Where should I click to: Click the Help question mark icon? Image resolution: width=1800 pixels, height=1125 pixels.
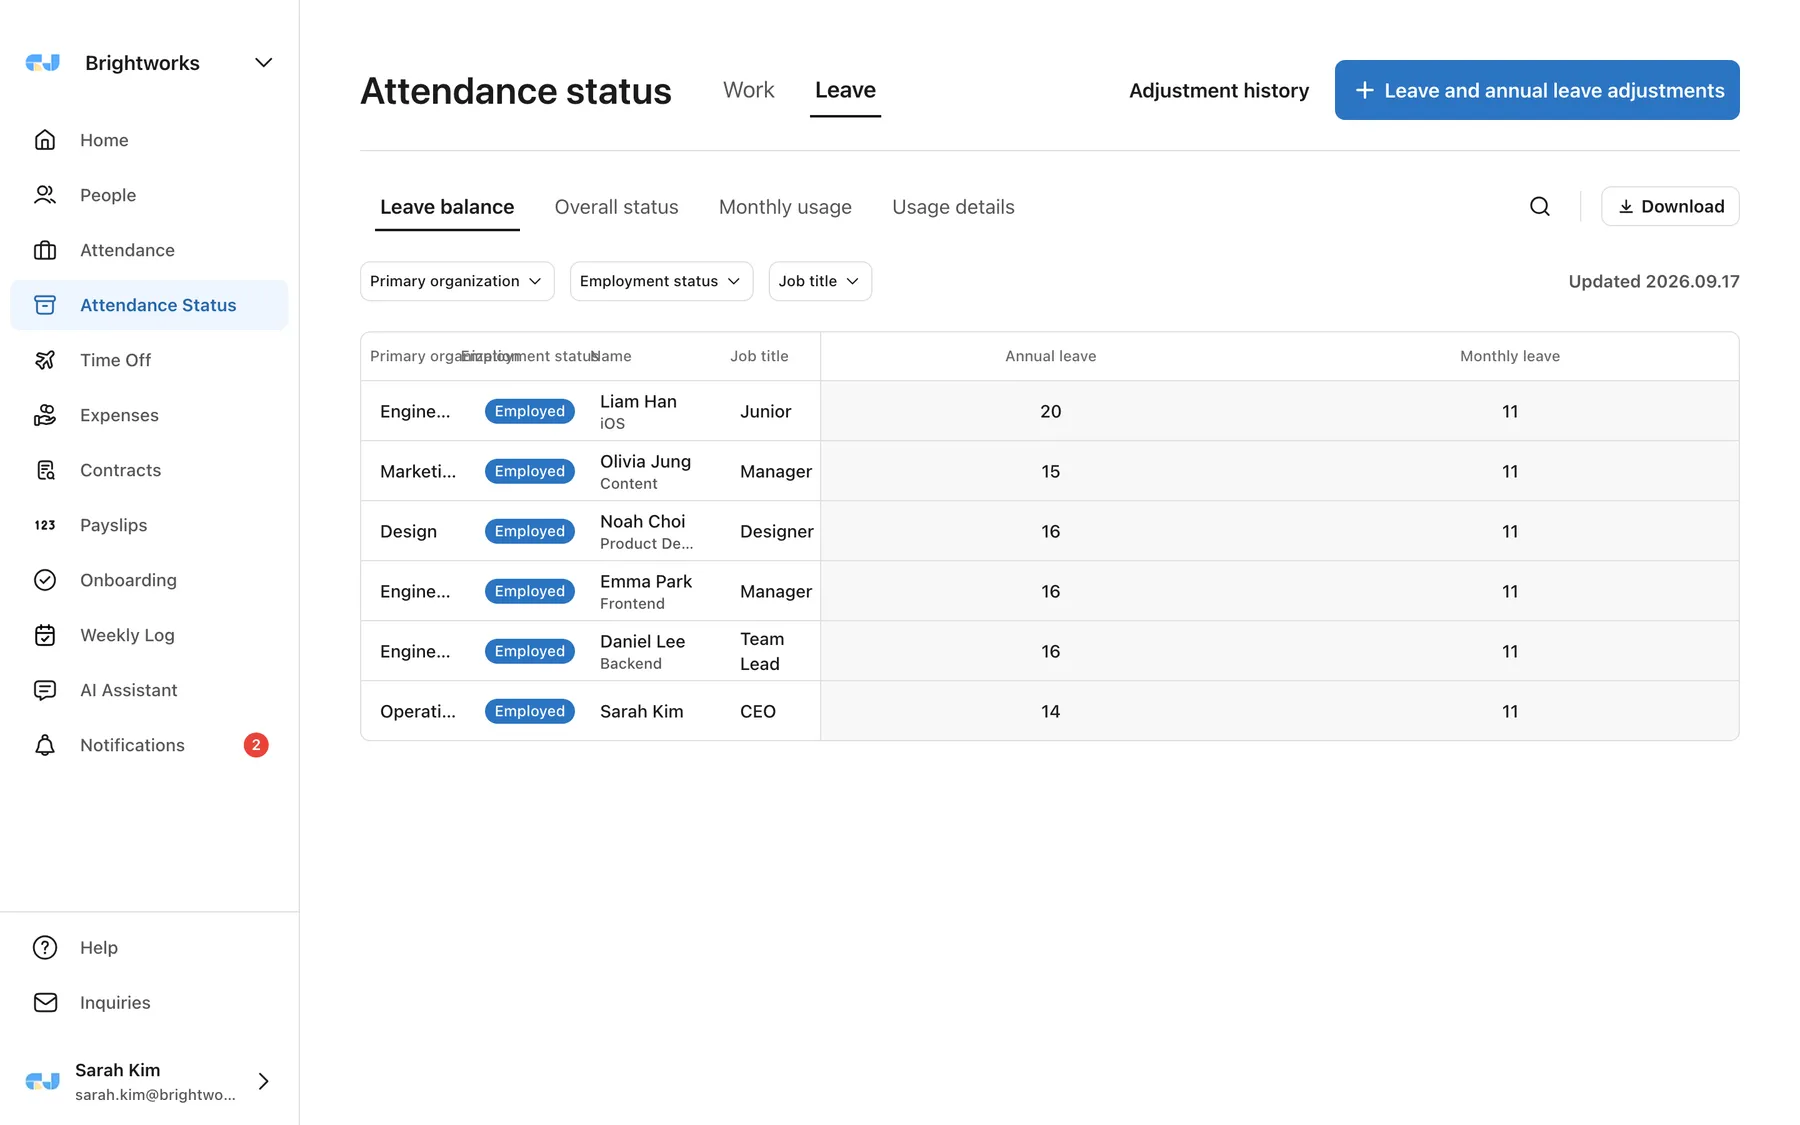pos(45,947)
